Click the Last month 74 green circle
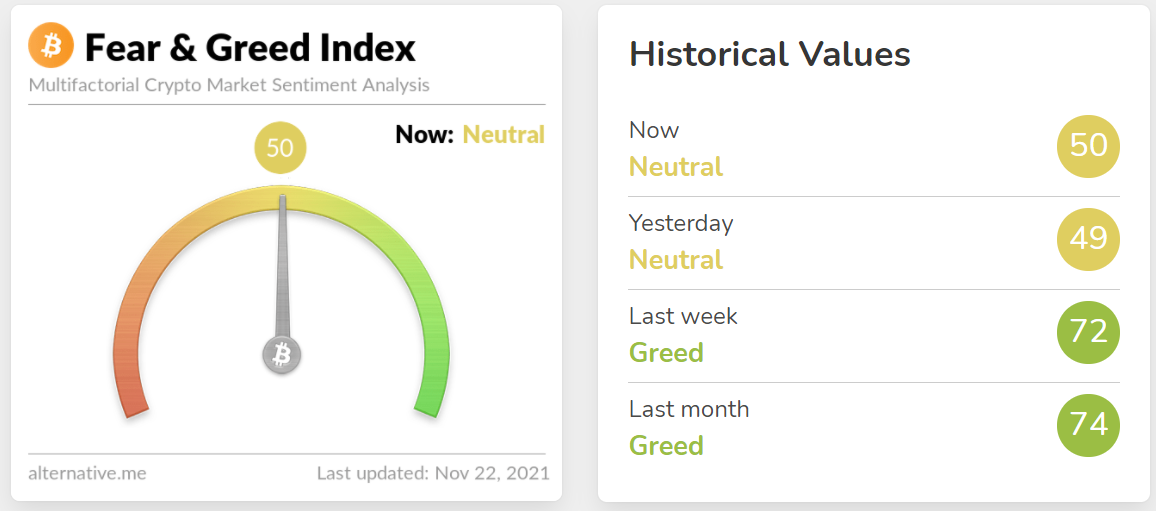Image resolution: width=1156 pixels, height=511 pixels. (1088, 425)
